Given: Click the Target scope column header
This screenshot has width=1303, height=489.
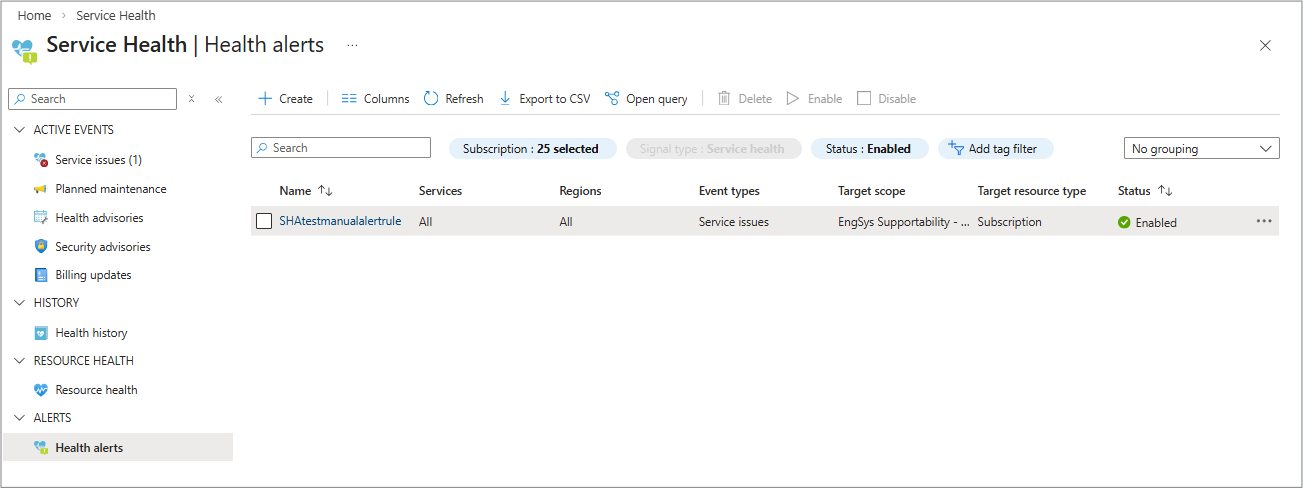Looking at the screenshot, I should pyautogui.click(x=871, y=191).
